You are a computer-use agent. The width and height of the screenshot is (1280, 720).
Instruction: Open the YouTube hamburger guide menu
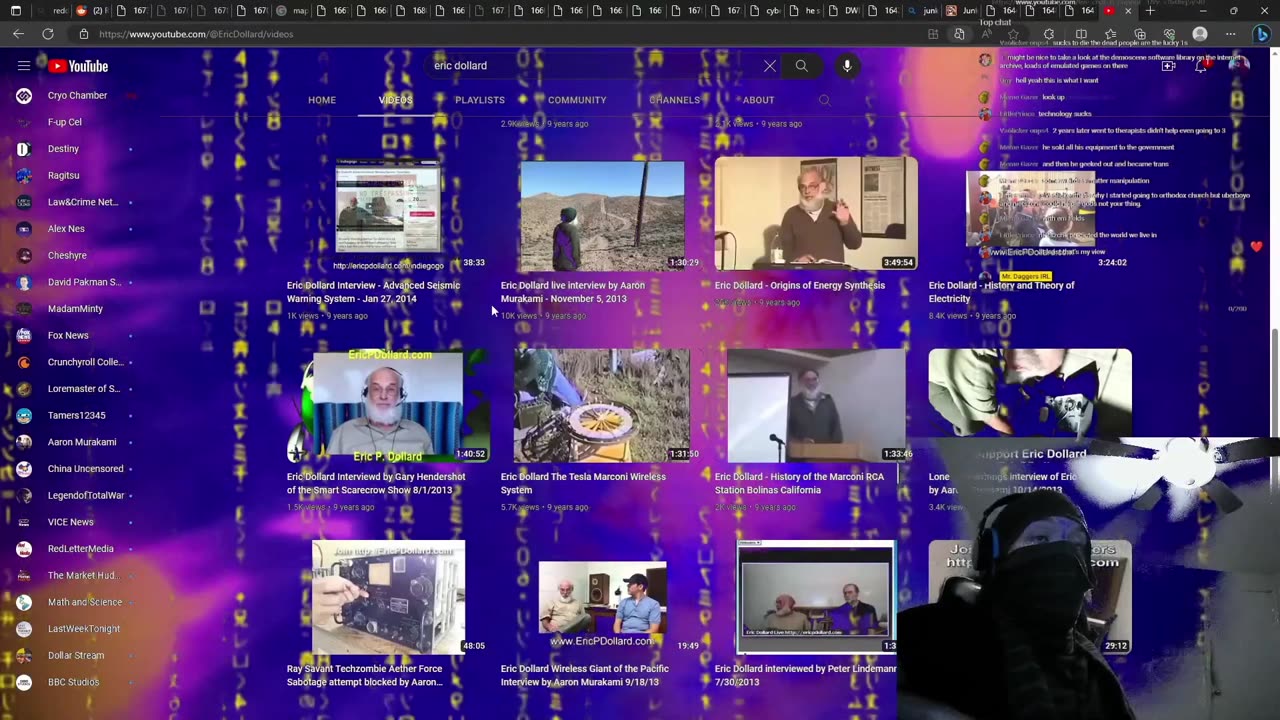[x=24, y=66]
